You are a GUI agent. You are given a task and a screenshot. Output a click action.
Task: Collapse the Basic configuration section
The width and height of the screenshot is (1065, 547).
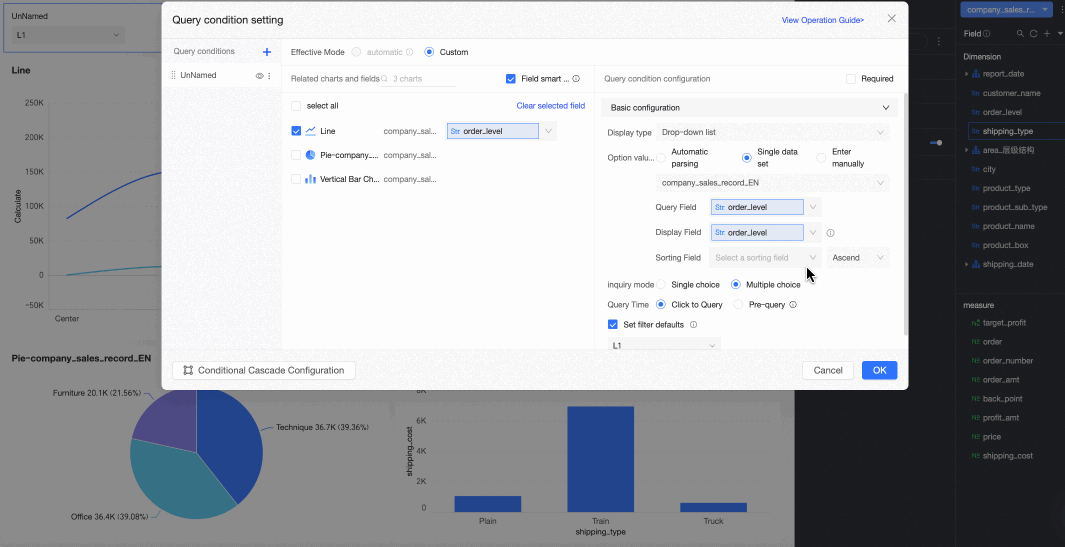pyautogui.click(x=885, y=108)
